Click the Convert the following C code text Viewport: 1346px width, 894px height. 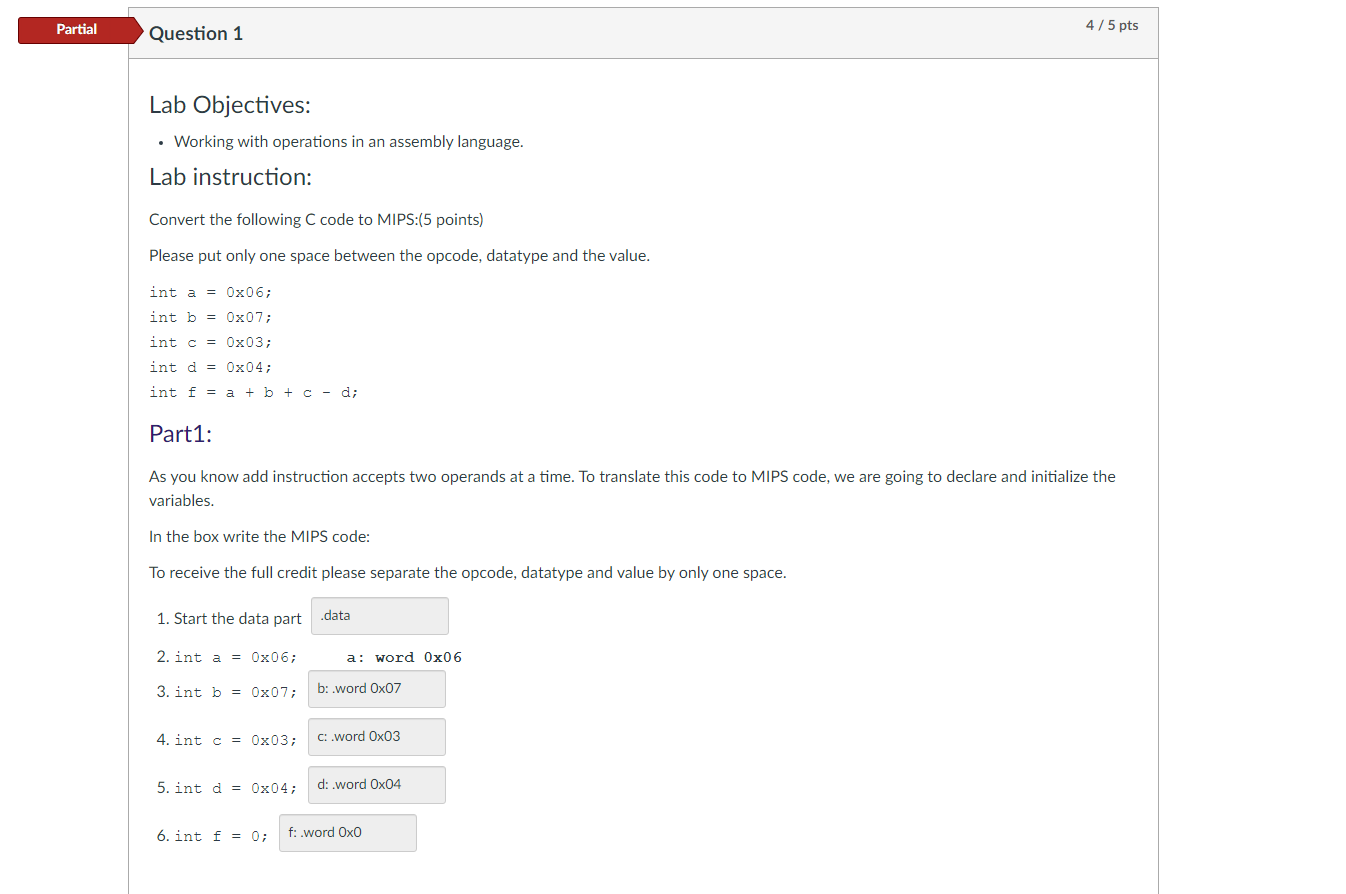(x=316, y=219)
